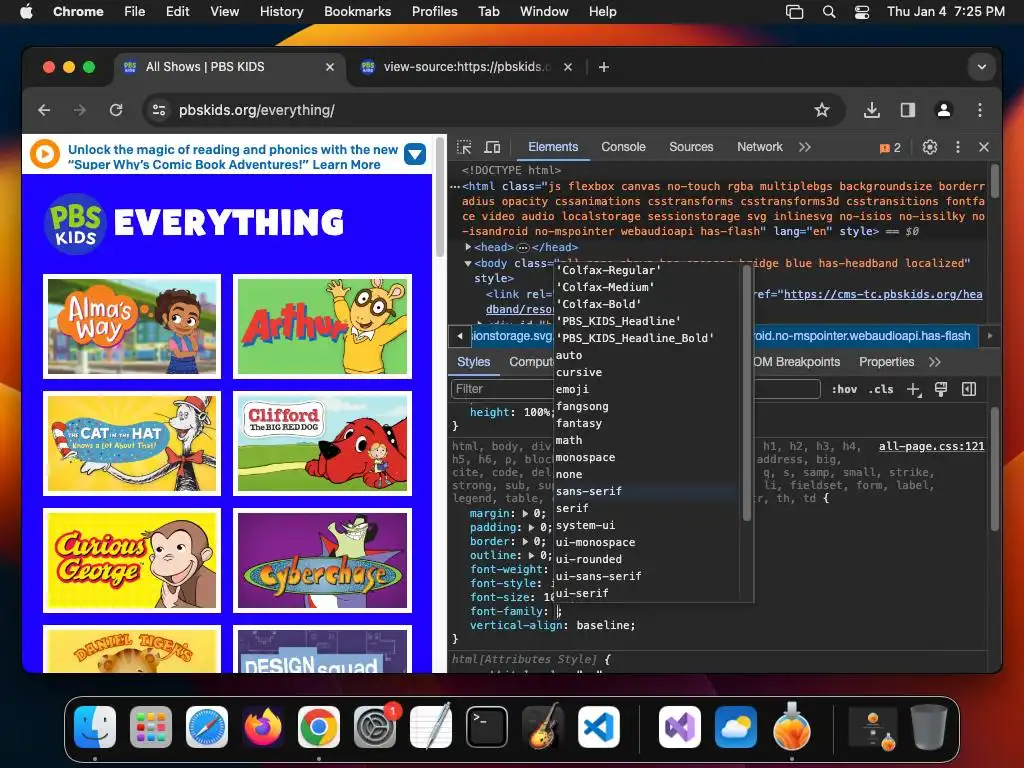Open Chrome downloads icon
Viewport: 1024px width, 768px height.
tap(871, 110)
